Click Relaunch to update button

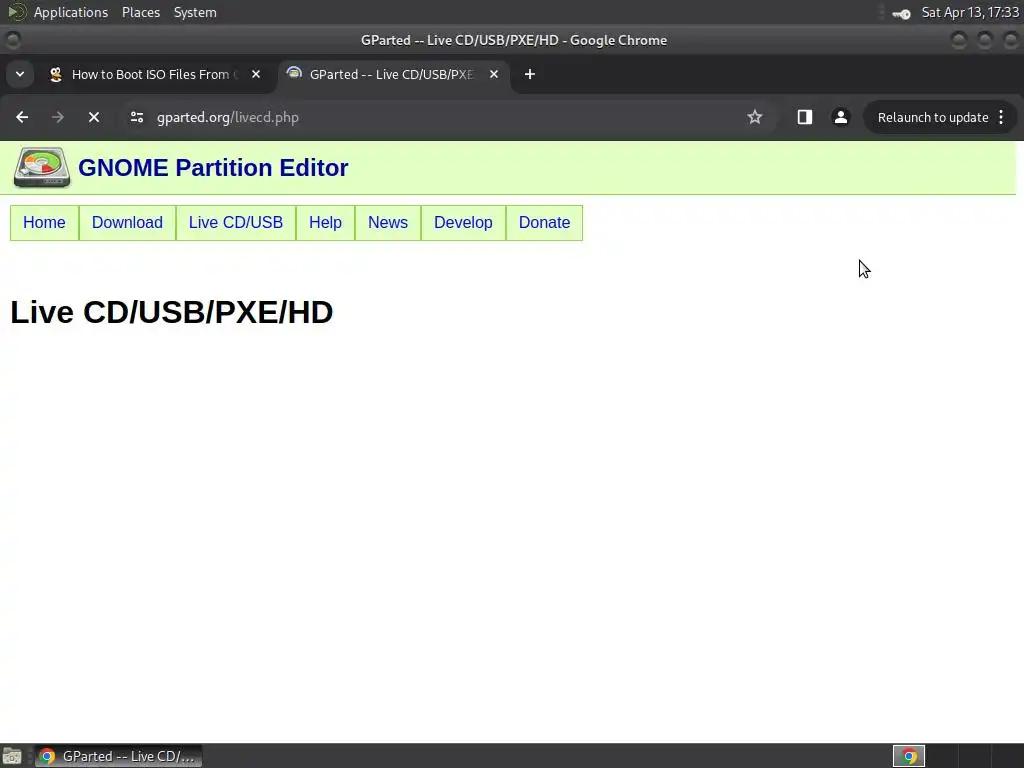933,118
